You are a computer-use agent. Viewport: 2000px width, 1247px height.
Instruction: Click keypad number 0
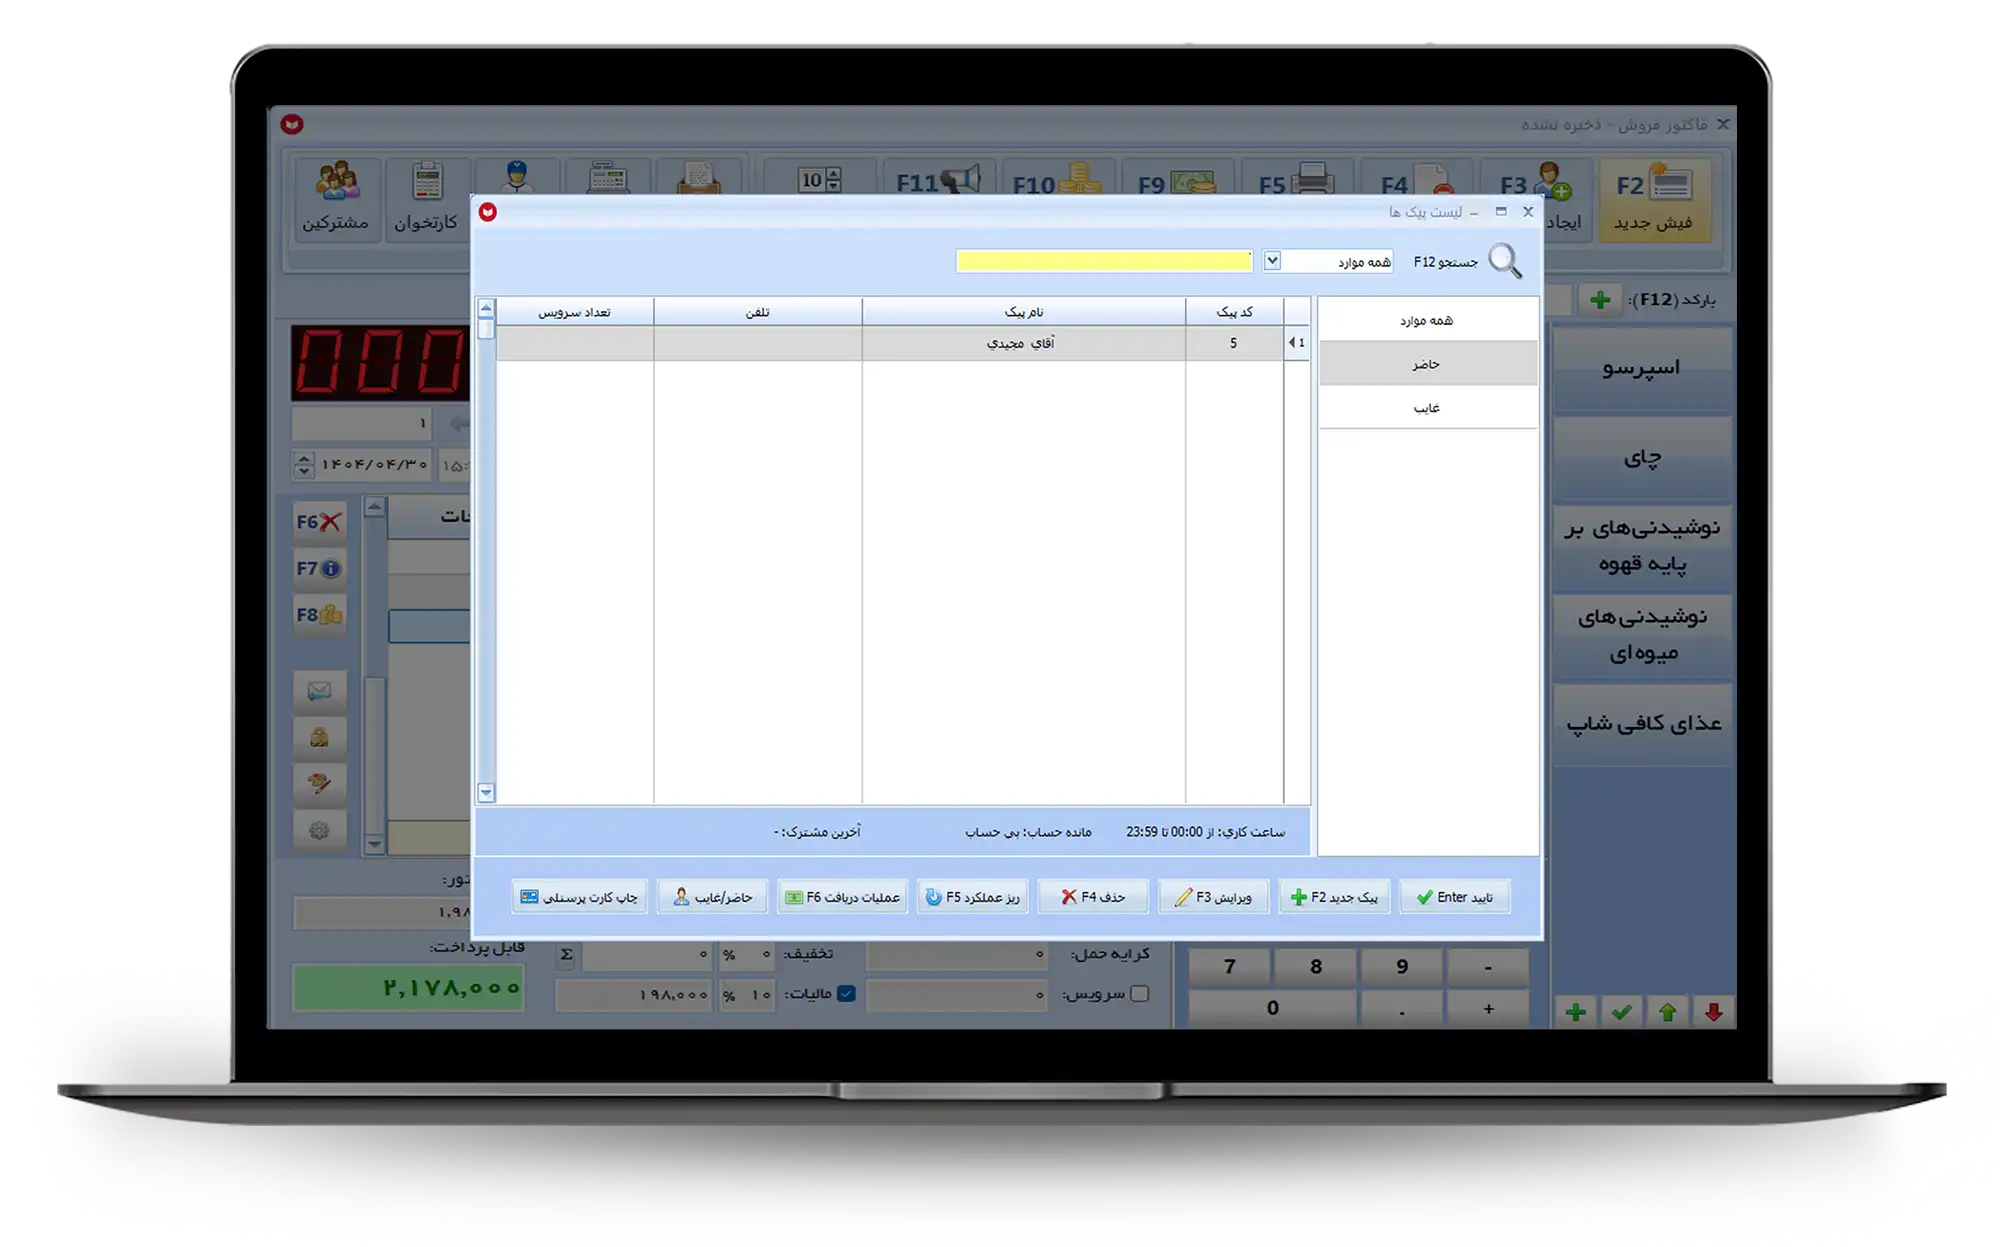1273,1008
